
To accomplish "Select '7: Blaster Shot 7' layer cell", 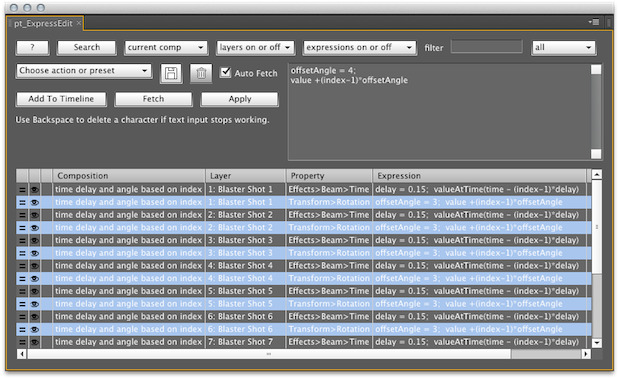I will tap(246, 342).
